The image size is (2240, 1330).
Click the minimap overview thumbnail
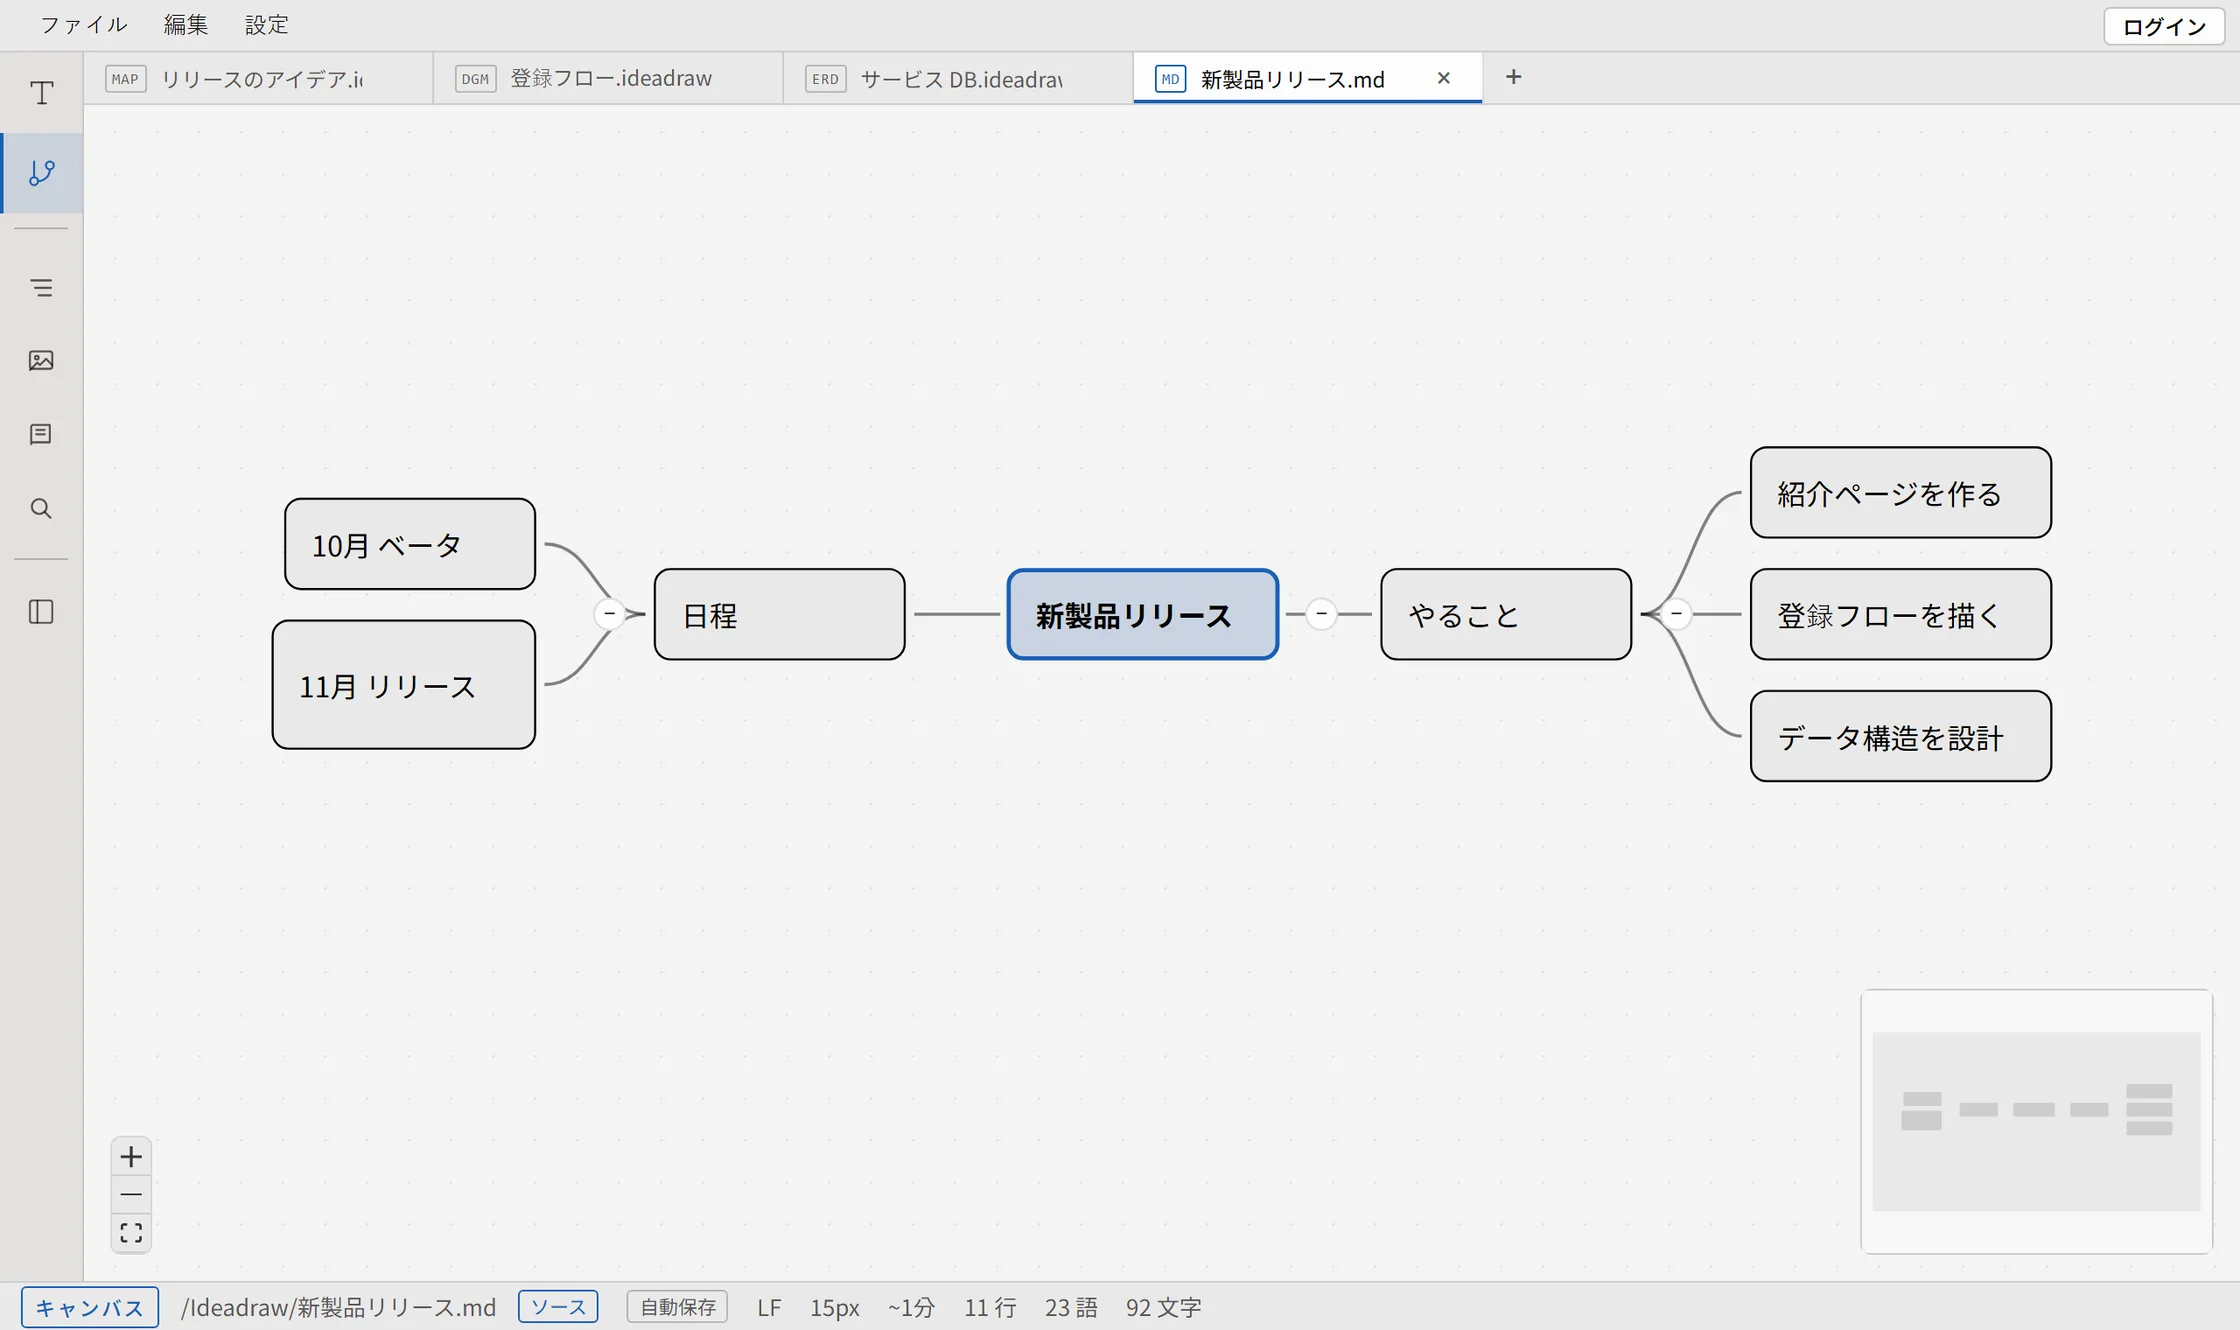tap(2036, 1121)
